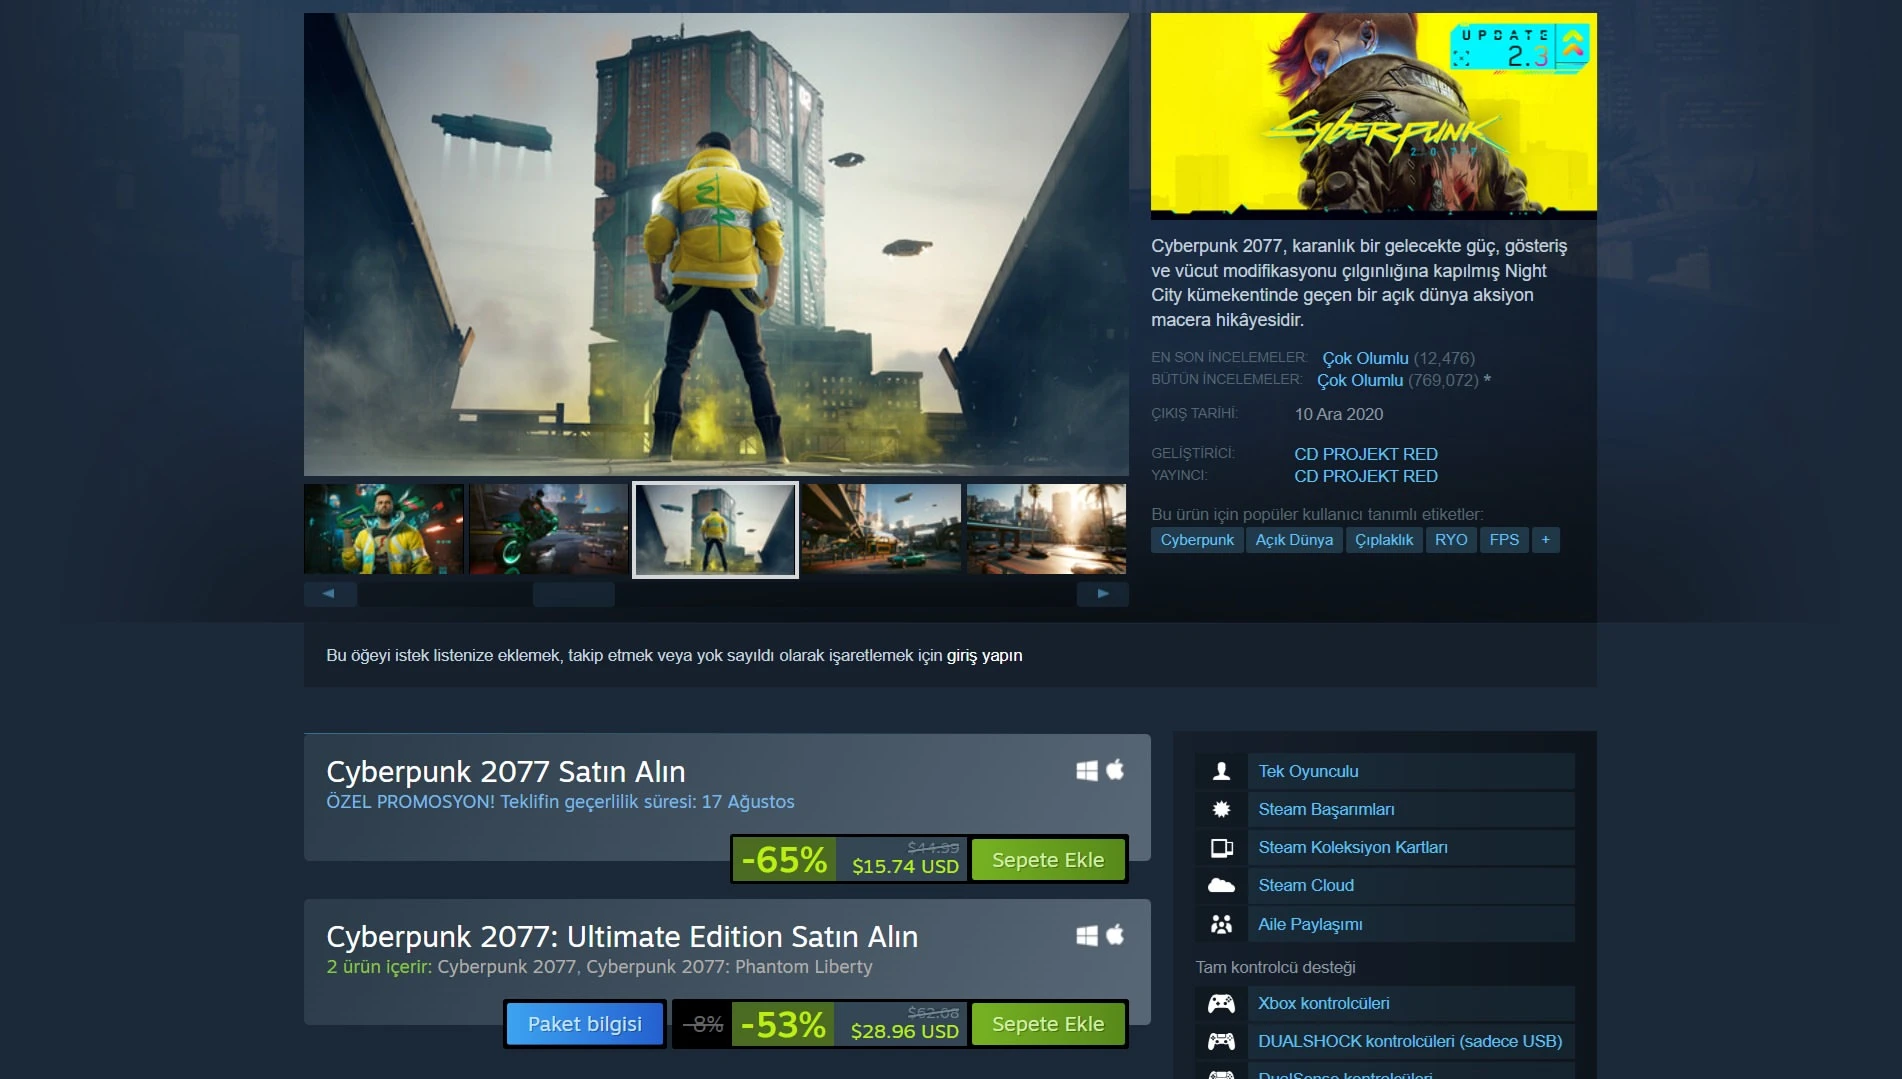Click the Steam Cloud cloud icon
Image resolution: width=1902 pixels, height=1079 pixels.
1221,885
